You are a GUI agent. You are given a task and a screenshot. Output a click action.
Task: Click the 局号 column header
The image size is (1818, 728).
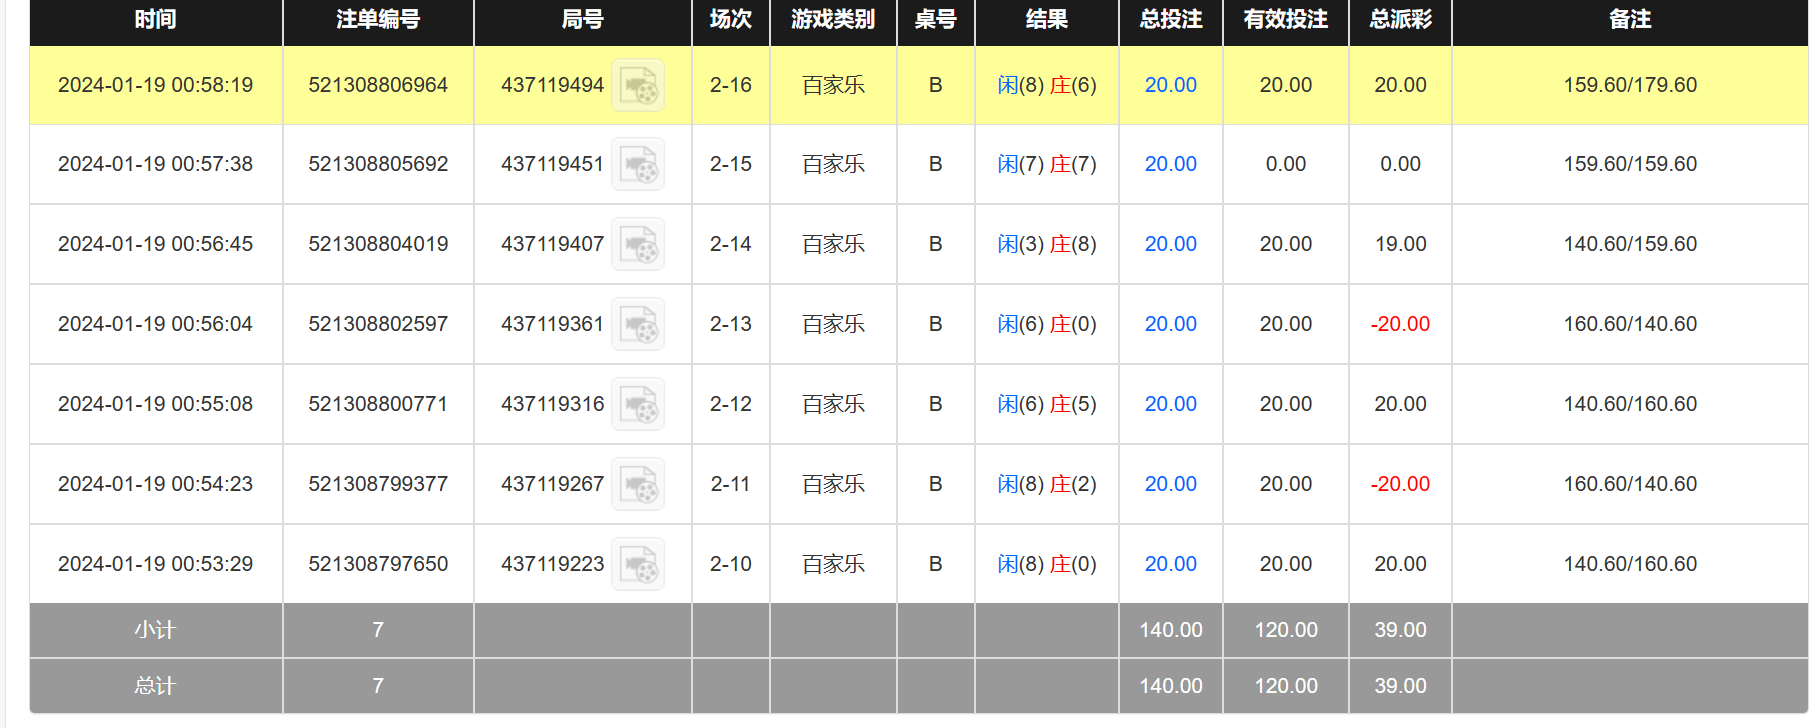[x=583, y=19]
